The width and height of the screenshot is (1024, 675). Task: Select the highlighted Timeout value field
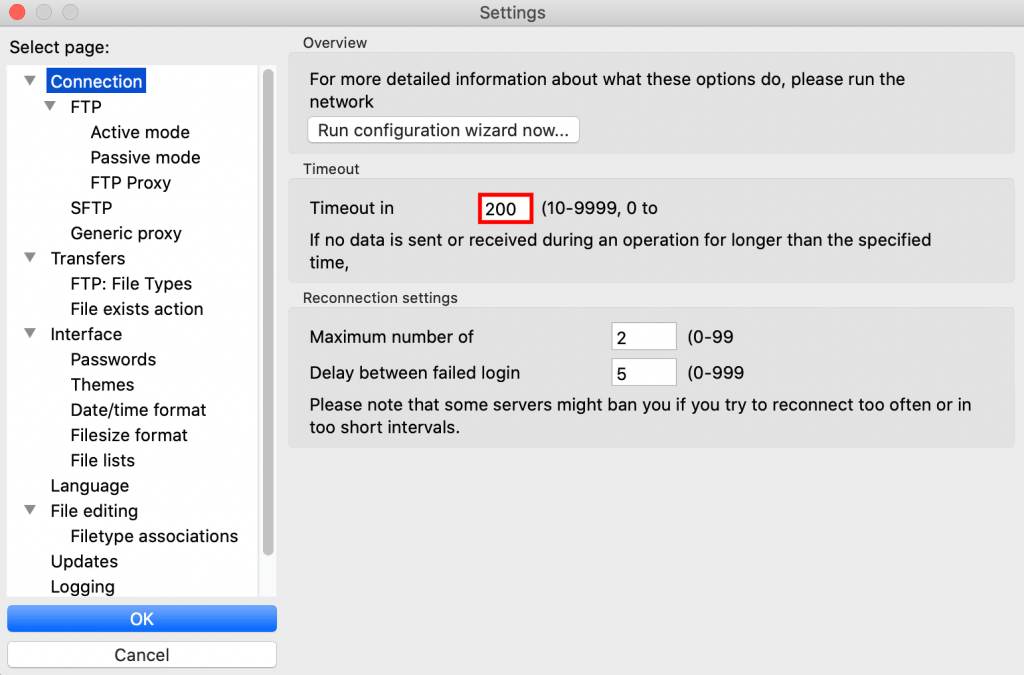[505, 208]
